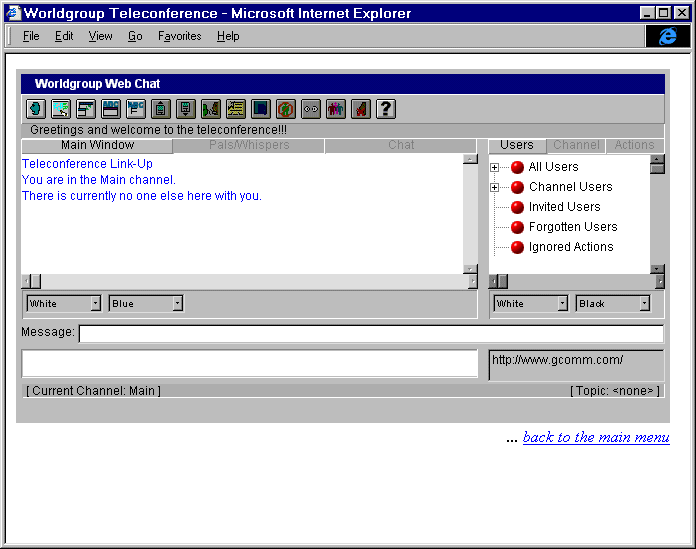696x549 pixels.
Task: Click the group of people toolbar icon
Action: tap(335, 109)
